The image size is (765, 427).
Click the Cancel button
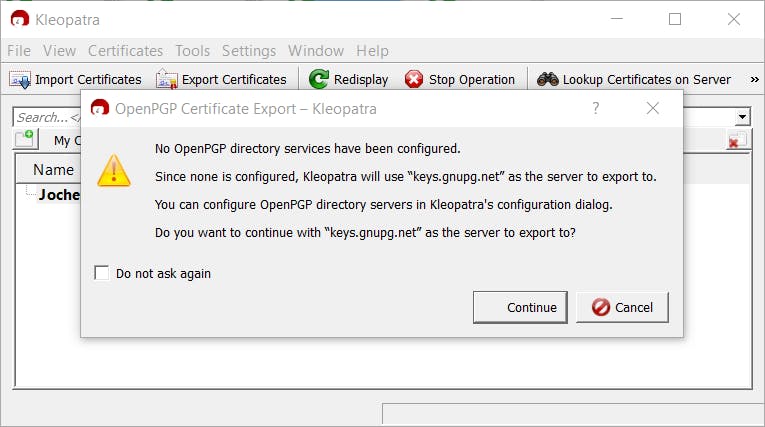(x=622, y=307)
